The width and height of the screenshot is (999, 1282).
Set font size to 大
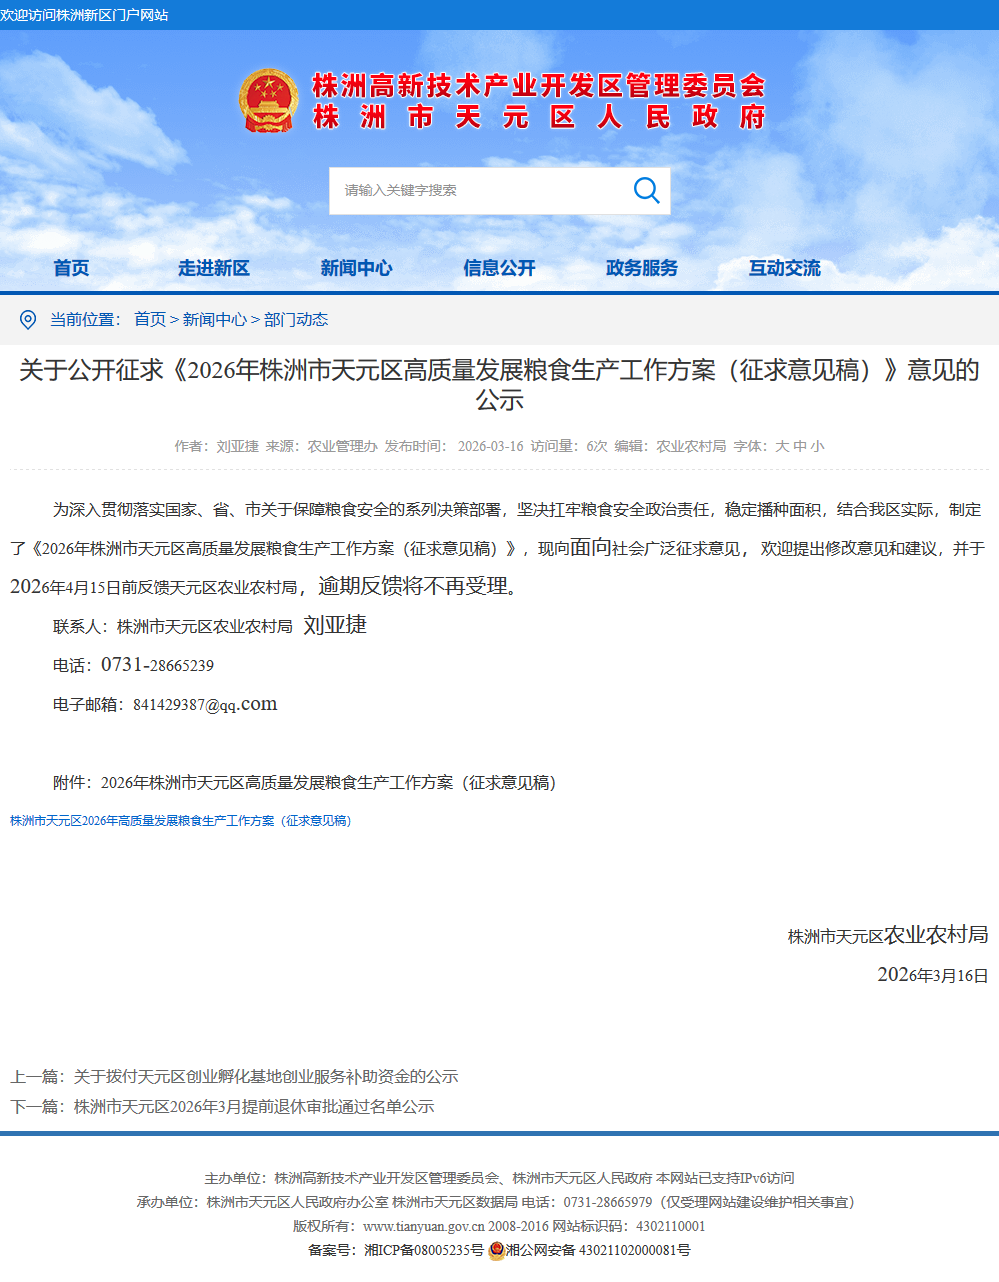782,447
